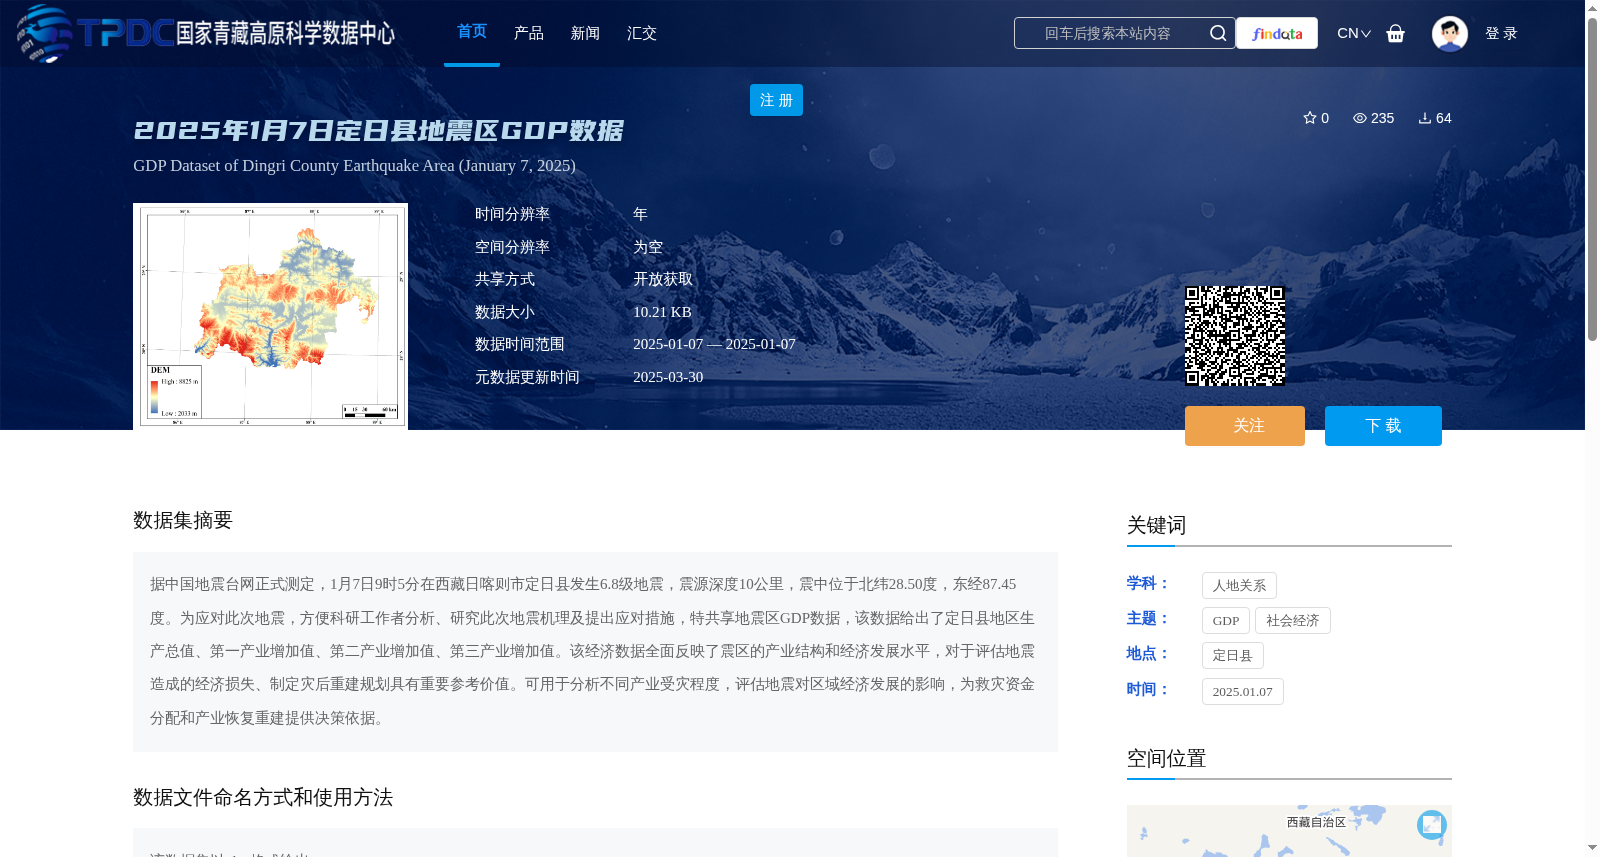Click the 登录 login link

(x=1501, y=33)
